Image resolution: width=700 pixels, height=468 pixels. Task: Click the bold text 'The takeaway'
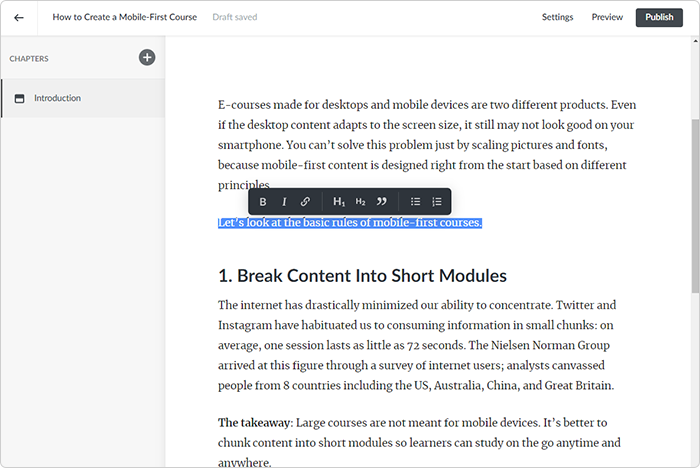(254, 422)
